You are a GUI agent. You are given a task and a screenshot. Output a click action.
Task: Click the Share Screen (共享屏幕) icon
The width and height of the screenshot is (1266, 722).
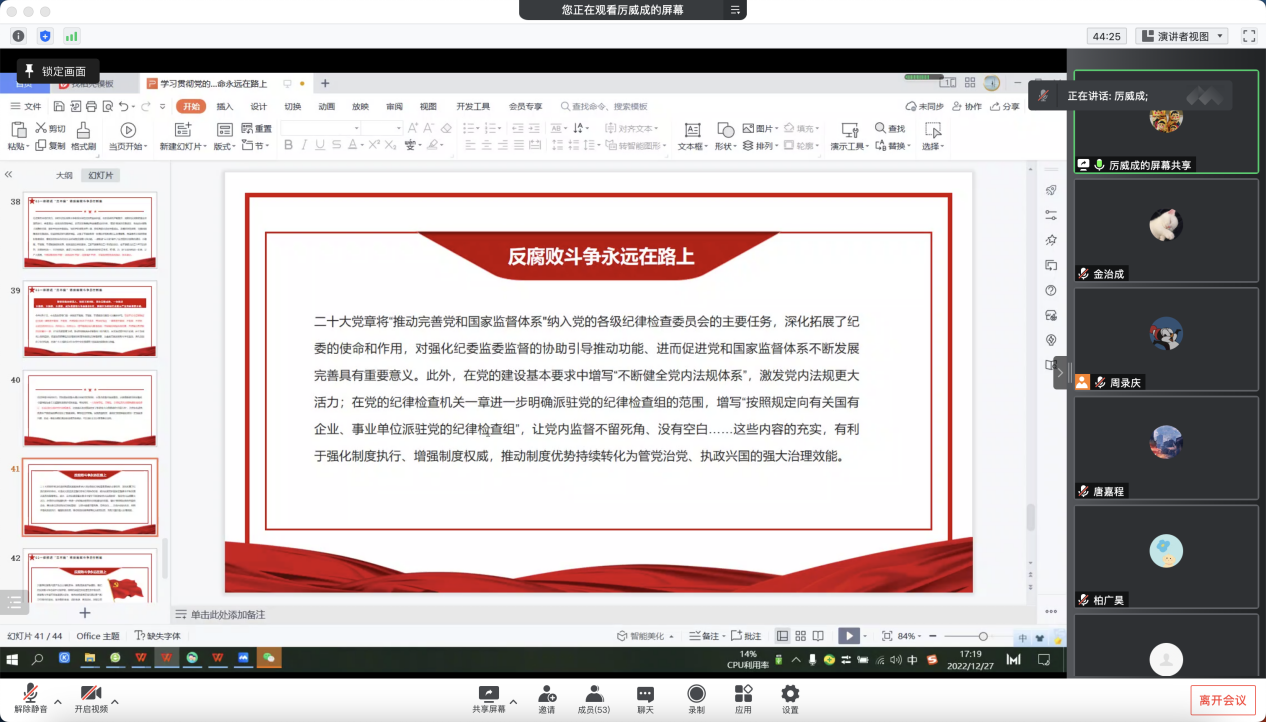pyautogui.click(x=488, y=695)
